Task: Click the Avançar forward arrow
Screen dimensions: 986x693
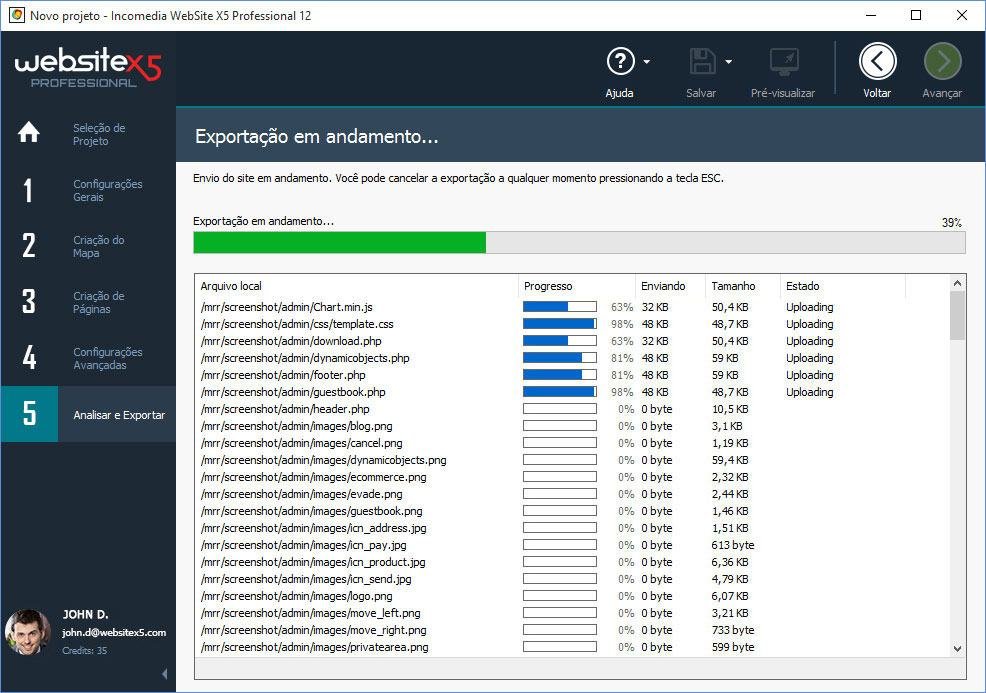Action: [x=942, y=62]
